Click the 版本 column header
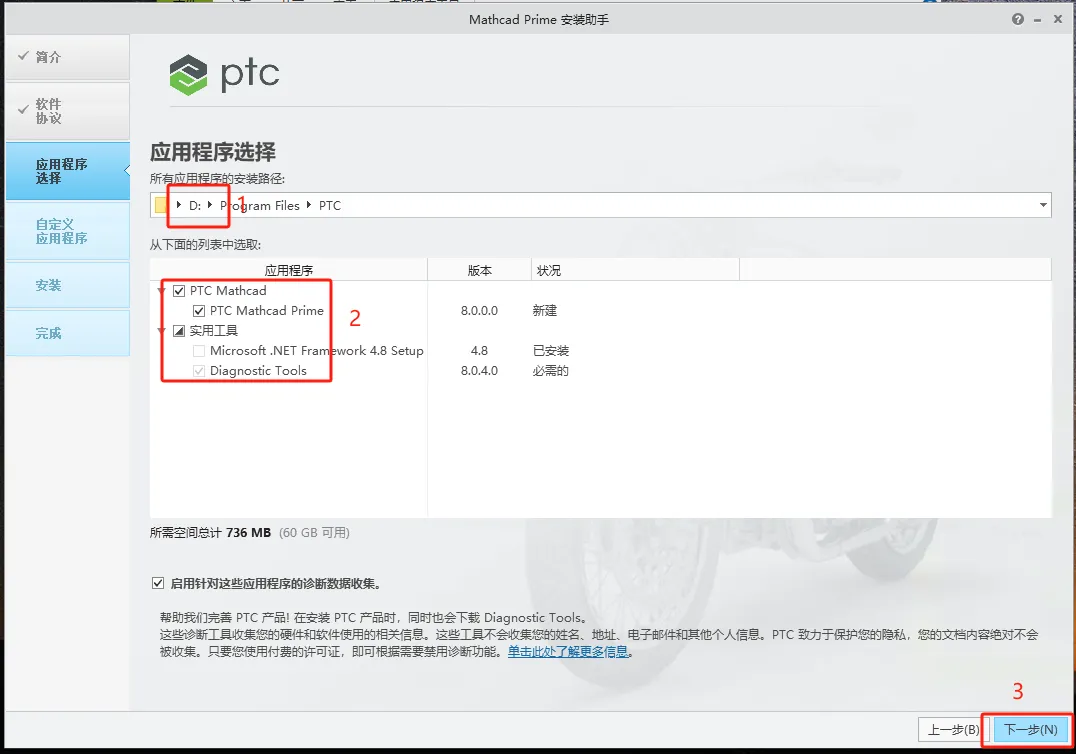This screenshot has height=754, width=1076. pos(480,270)
